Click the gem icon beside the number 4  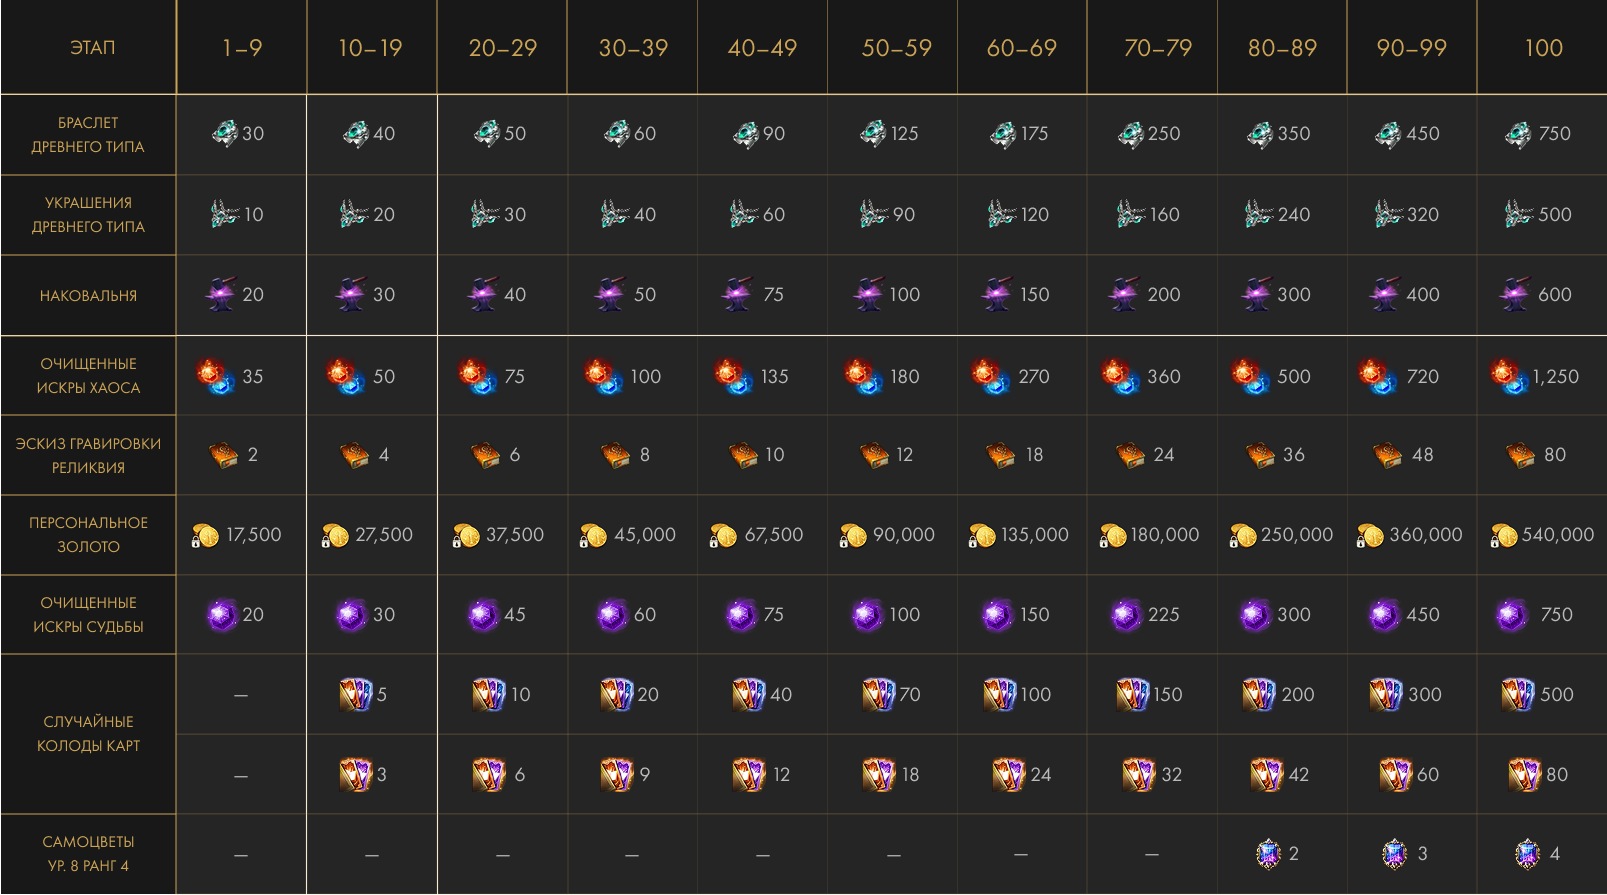(x=1527, y=853)
